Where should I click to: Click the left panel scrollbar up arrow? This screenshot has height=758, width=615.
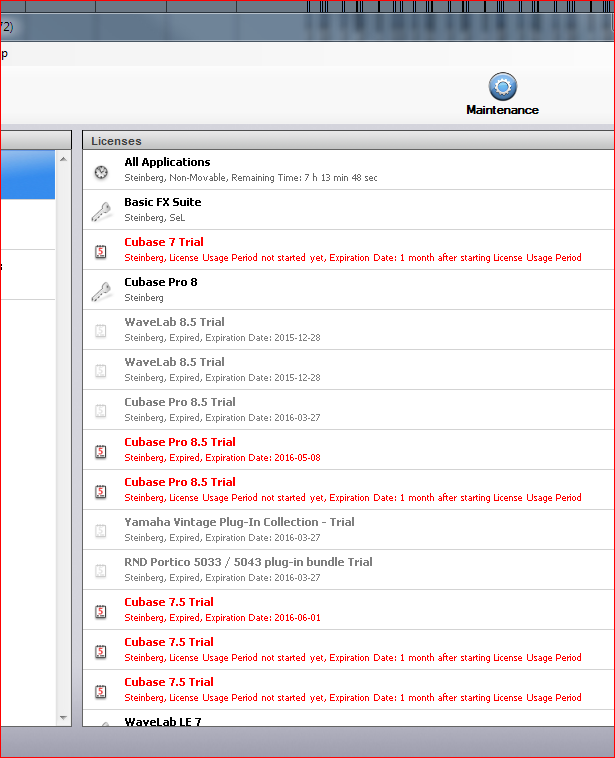(63, 159)
